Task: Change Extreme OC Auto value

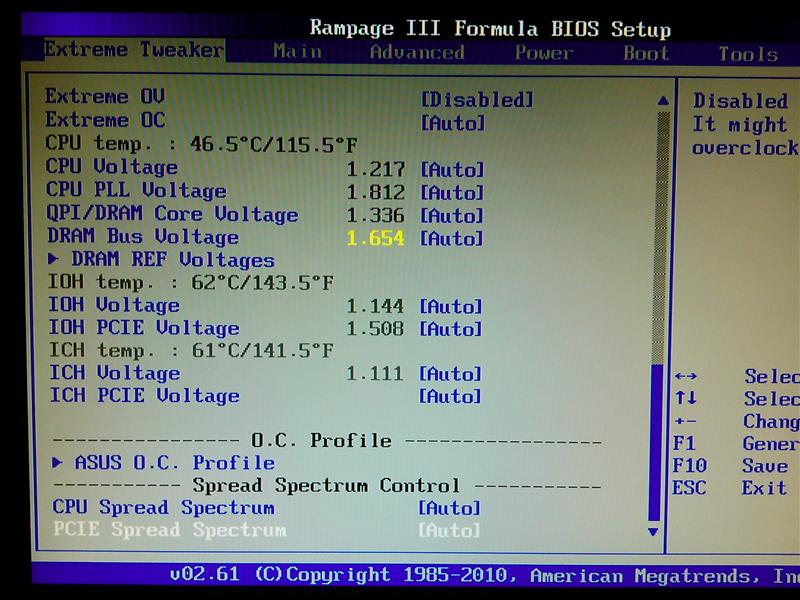Action: click(x=452, y=123)
